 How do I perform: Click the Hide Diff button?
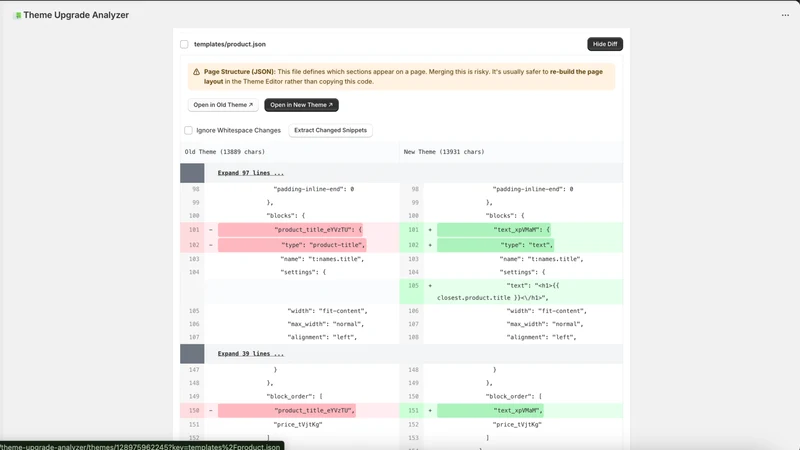pyautogui.click(x=605, y=44)
